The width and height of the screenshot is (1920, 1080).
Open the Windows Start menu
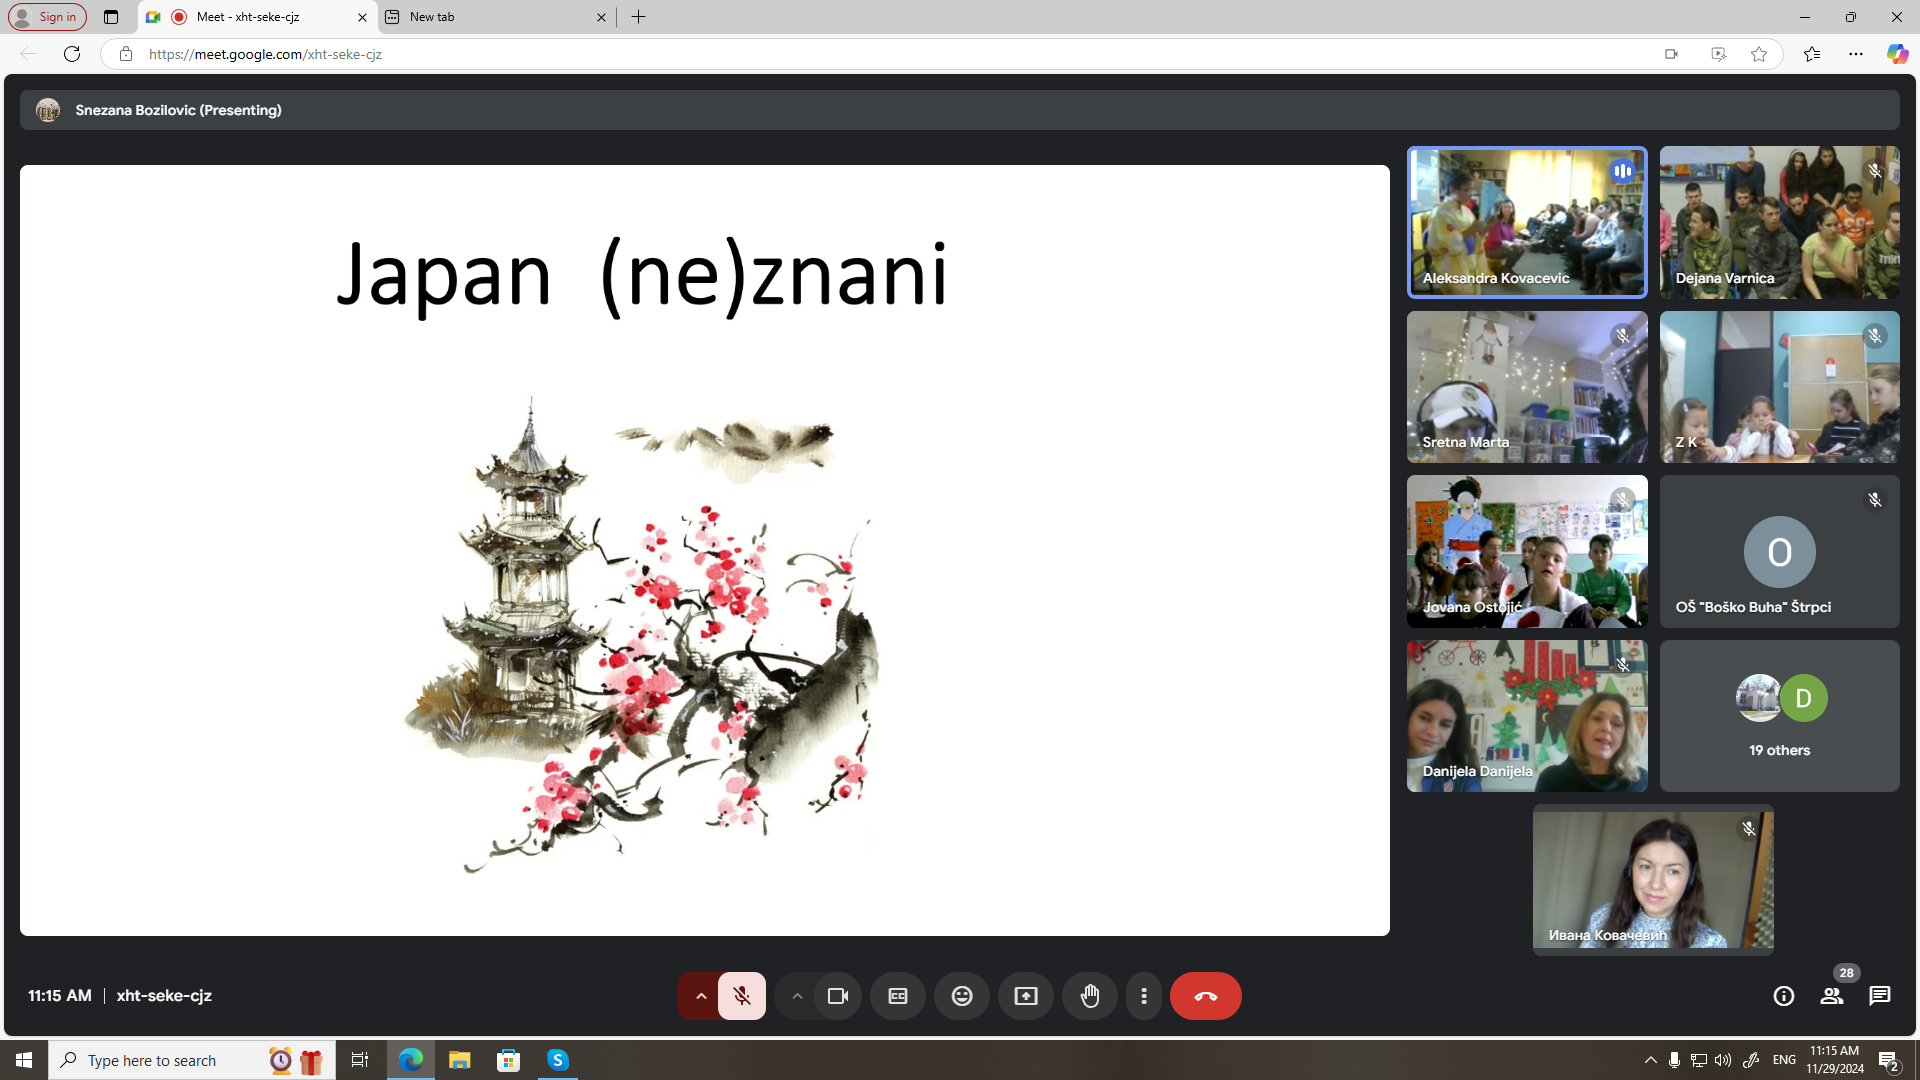[24, 1060]
